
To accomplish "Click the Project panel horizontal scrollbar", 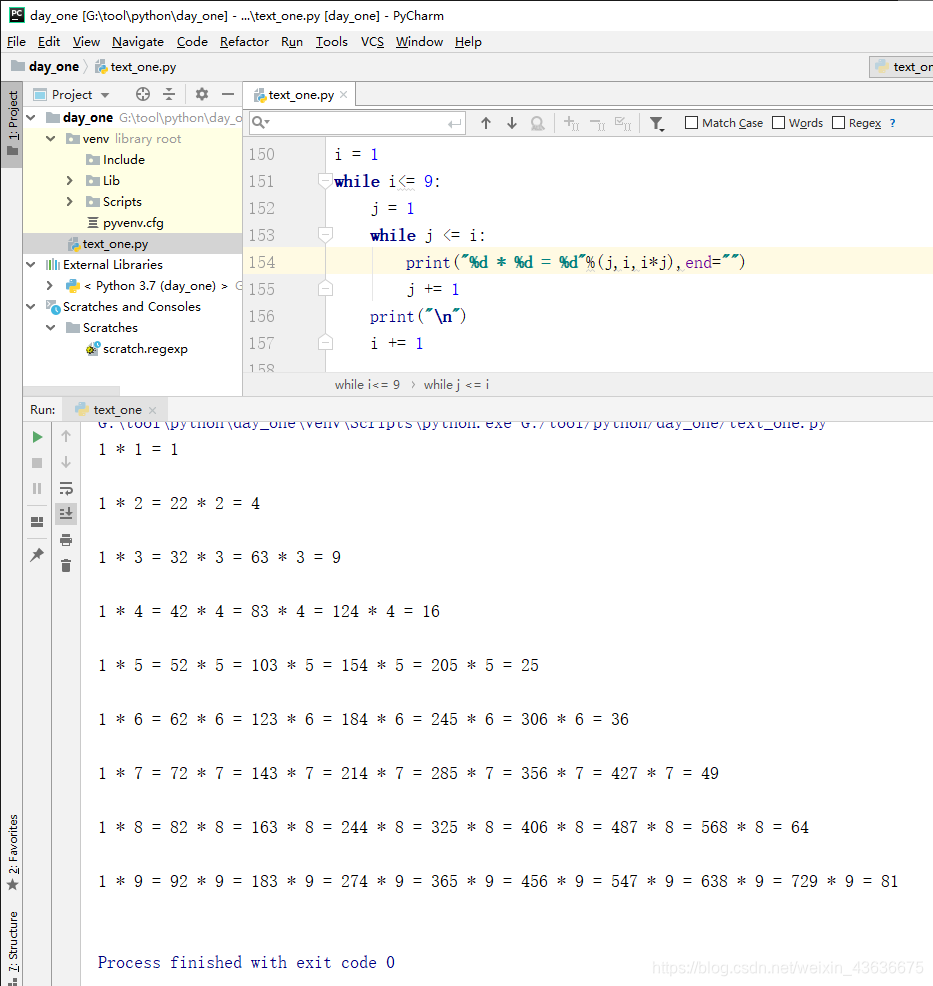I will pyautogui.click(x=71, y=391).
